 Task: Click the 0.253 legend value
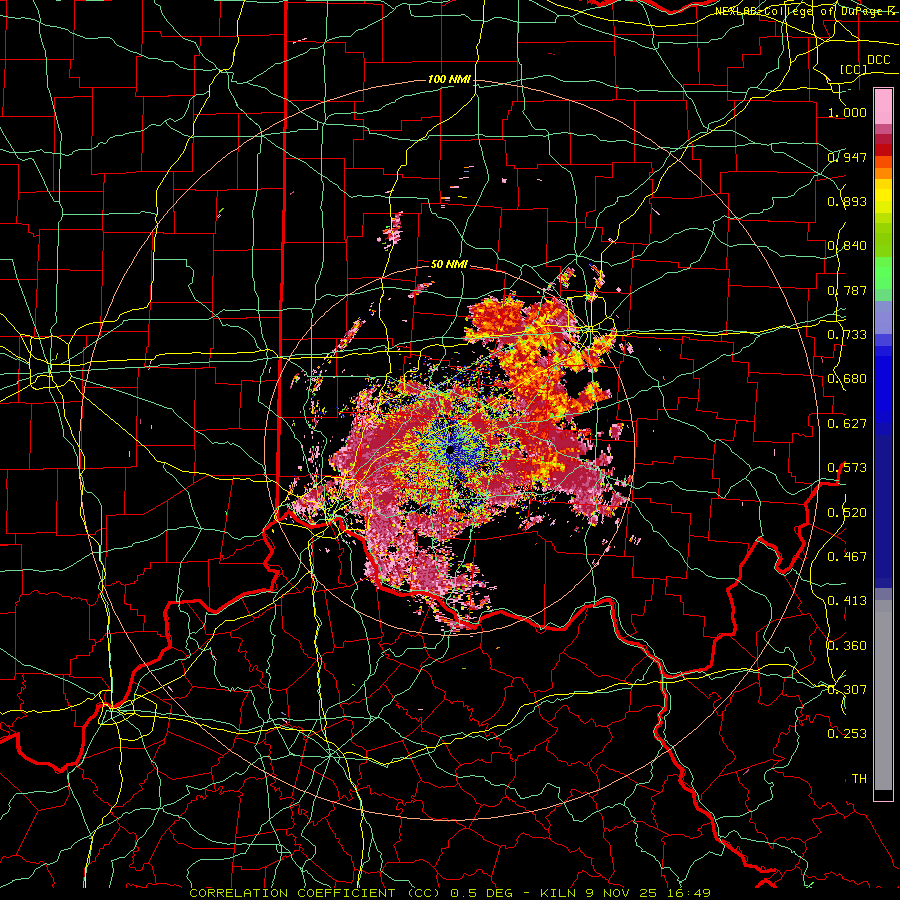pos(847,734)
